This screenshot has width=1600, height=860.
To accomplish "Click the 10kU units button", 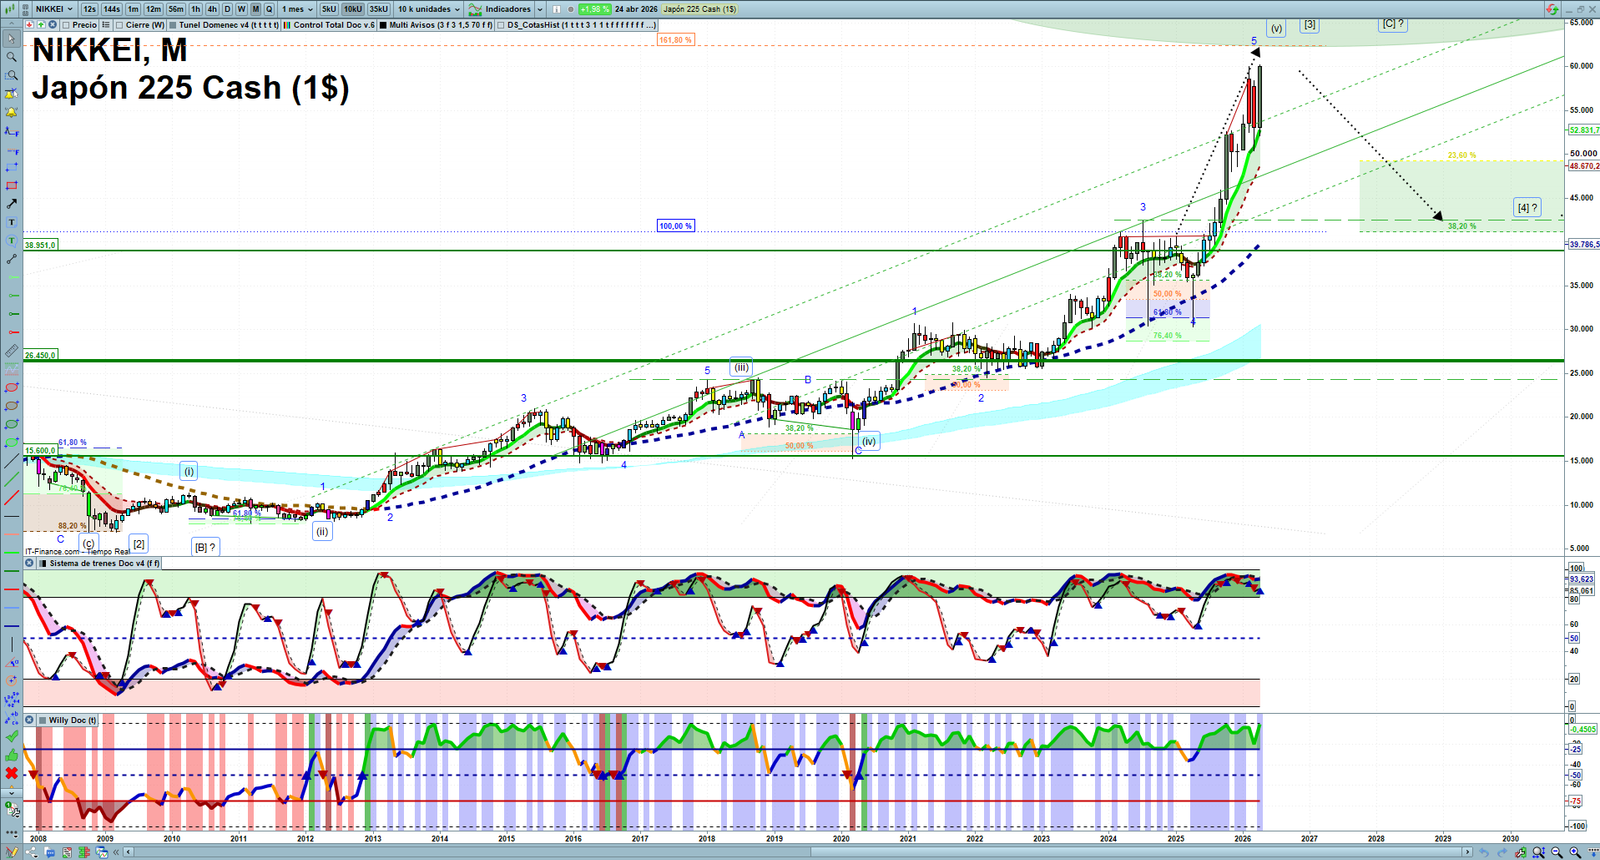I will click(x=353, y=9).
